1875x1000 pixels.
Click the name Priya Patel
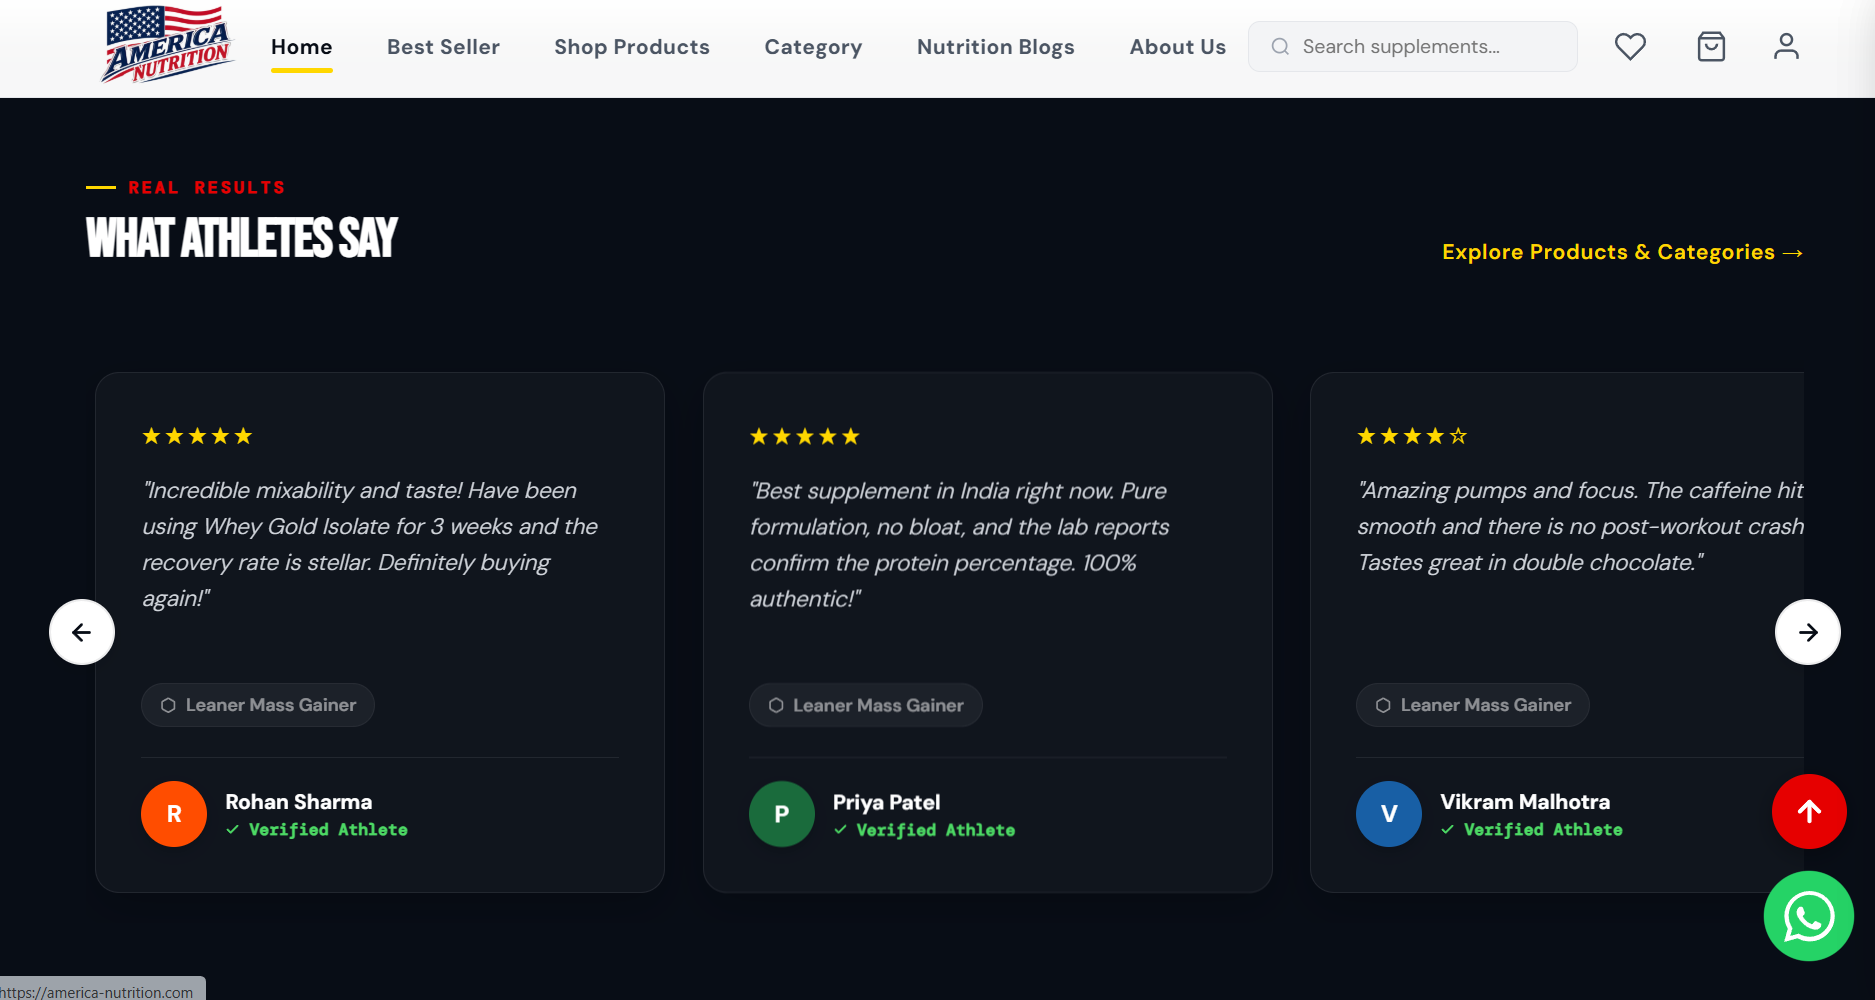(x=887, y=802)
